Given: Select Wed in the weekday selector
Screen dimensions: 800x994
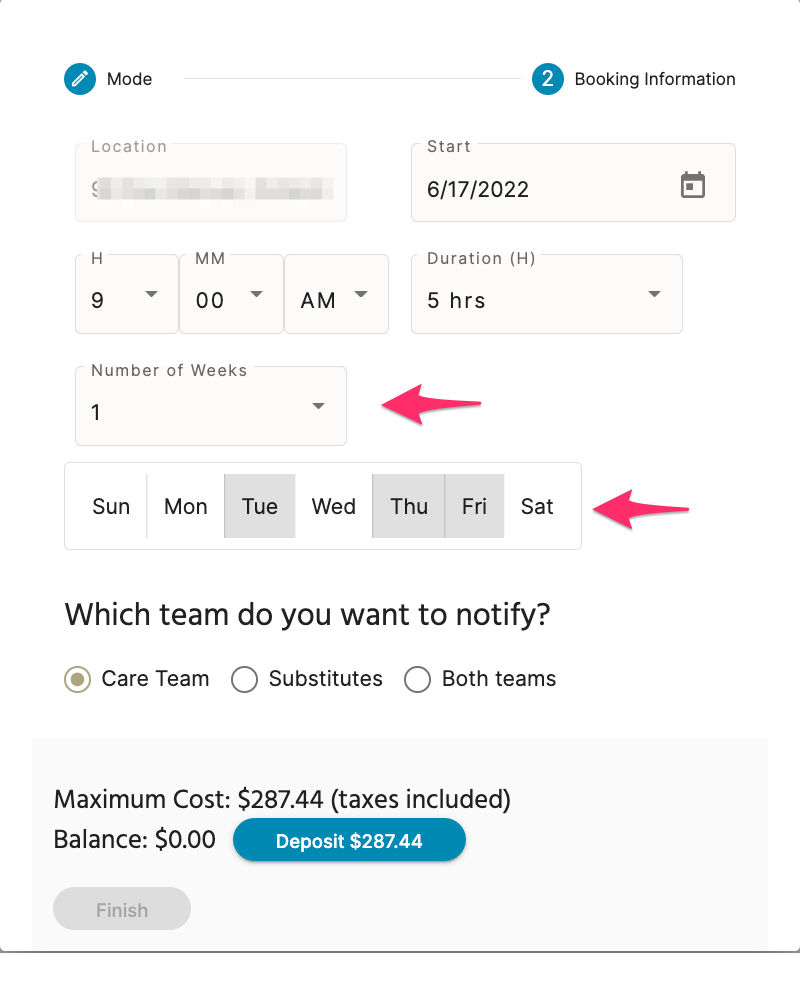Looking at the screenshot, I should pyautogui.click(x=333, y=506).
